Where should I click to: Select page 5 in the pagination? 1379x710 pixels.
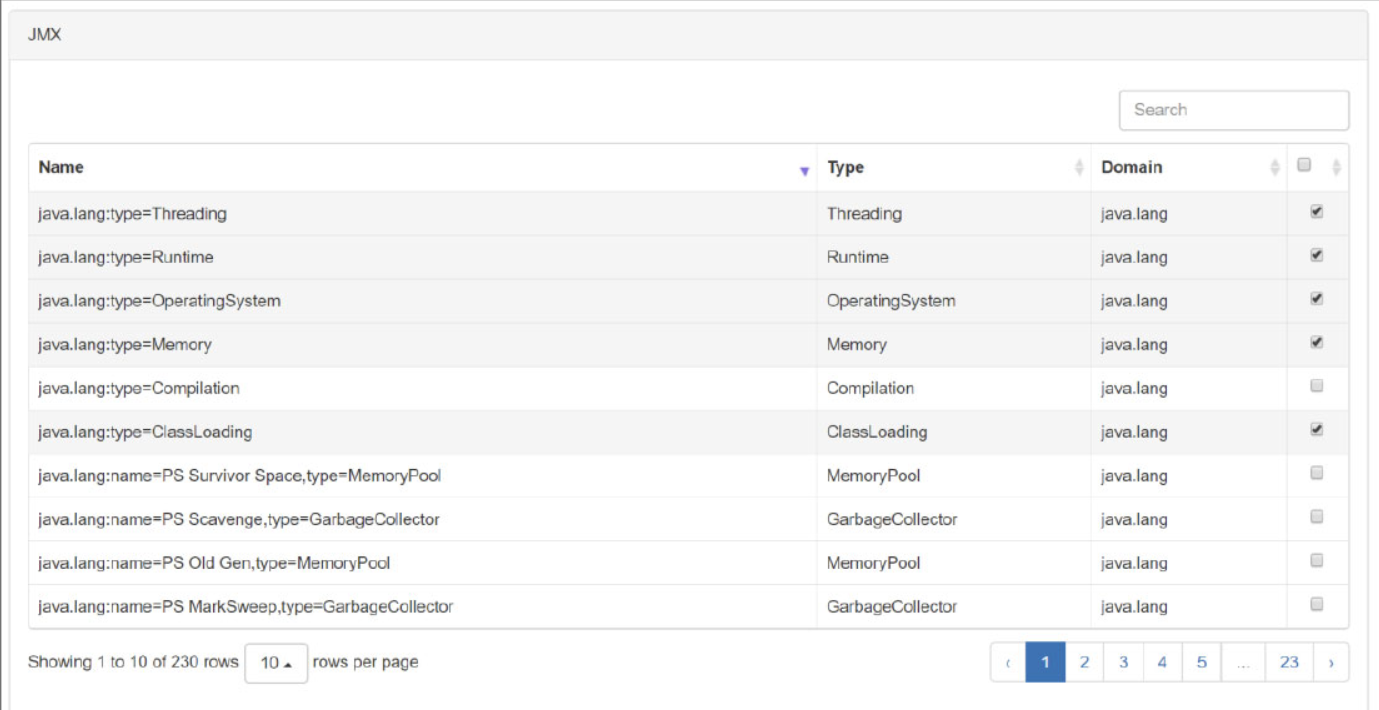(1201, 662)
